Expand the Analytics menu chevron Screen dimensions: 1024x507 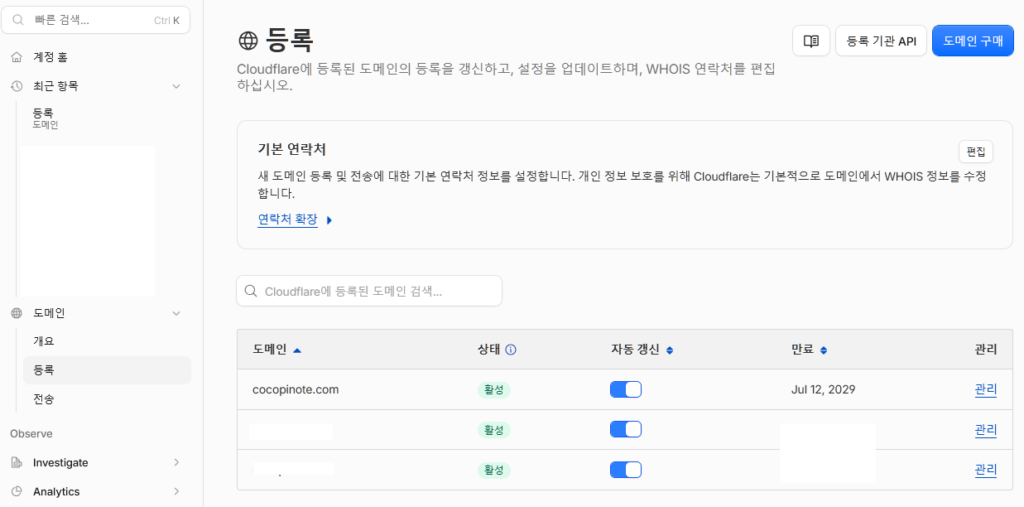pyautogui.click(x=176, y=491)
